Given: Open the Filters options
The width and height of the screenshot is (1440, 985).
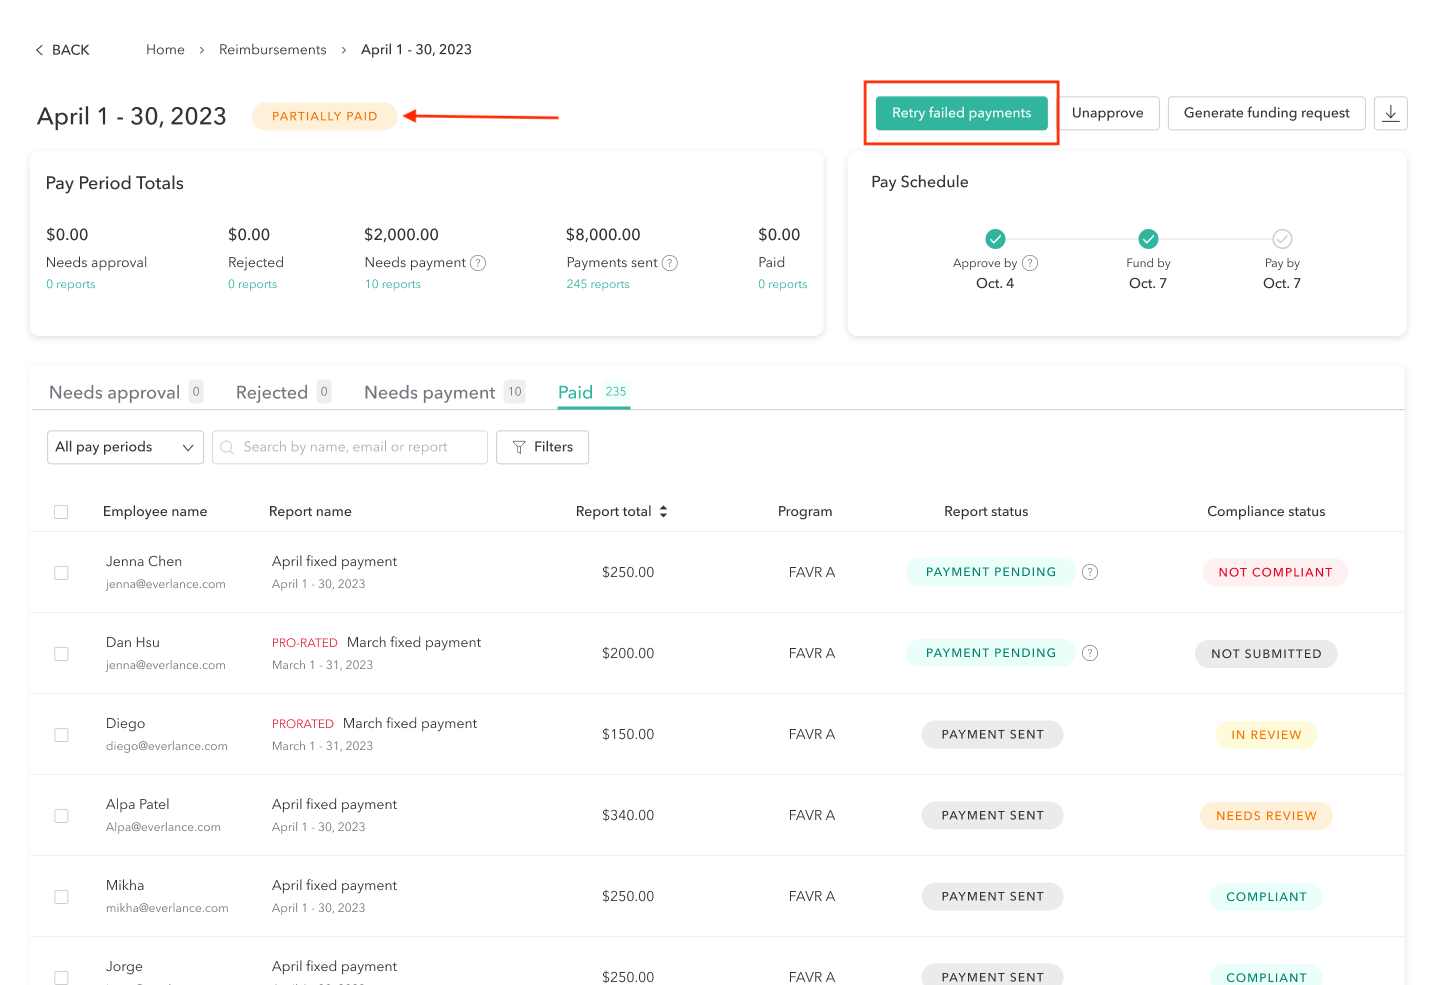Looking at the screenshot, I should (x=542, y=447).
